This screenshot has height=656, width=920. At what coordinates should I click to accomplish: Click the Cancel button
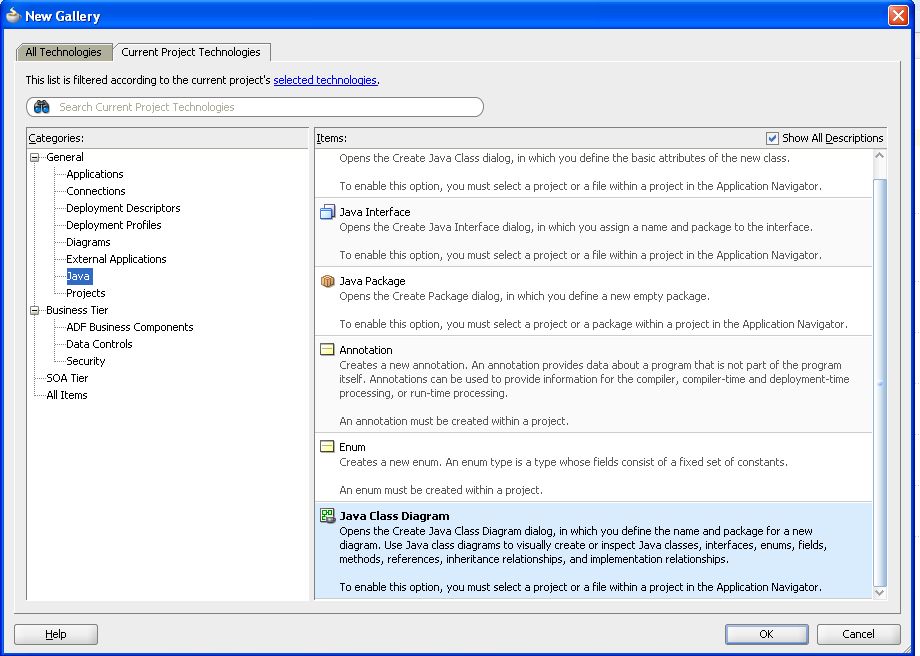tap(858, 634)
